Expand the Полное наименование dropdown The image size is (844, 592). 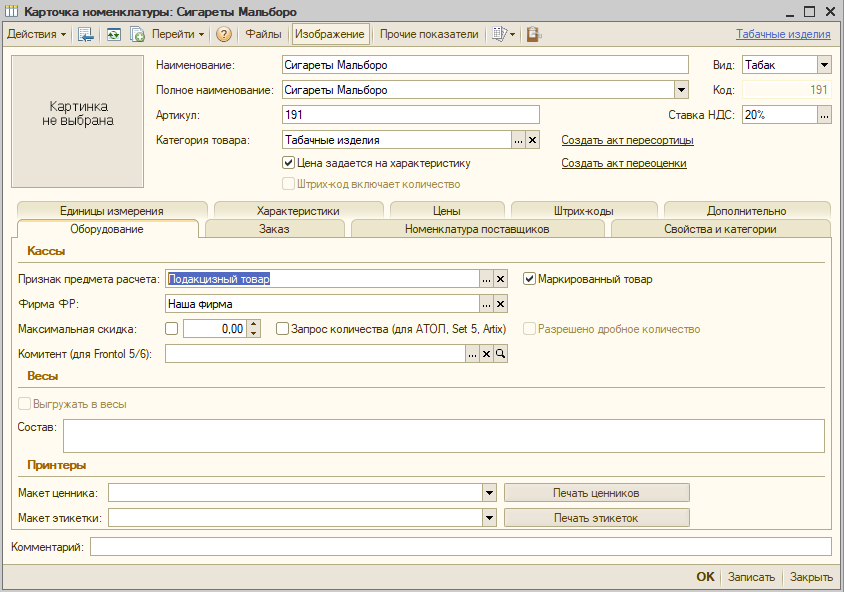(681, 90)
